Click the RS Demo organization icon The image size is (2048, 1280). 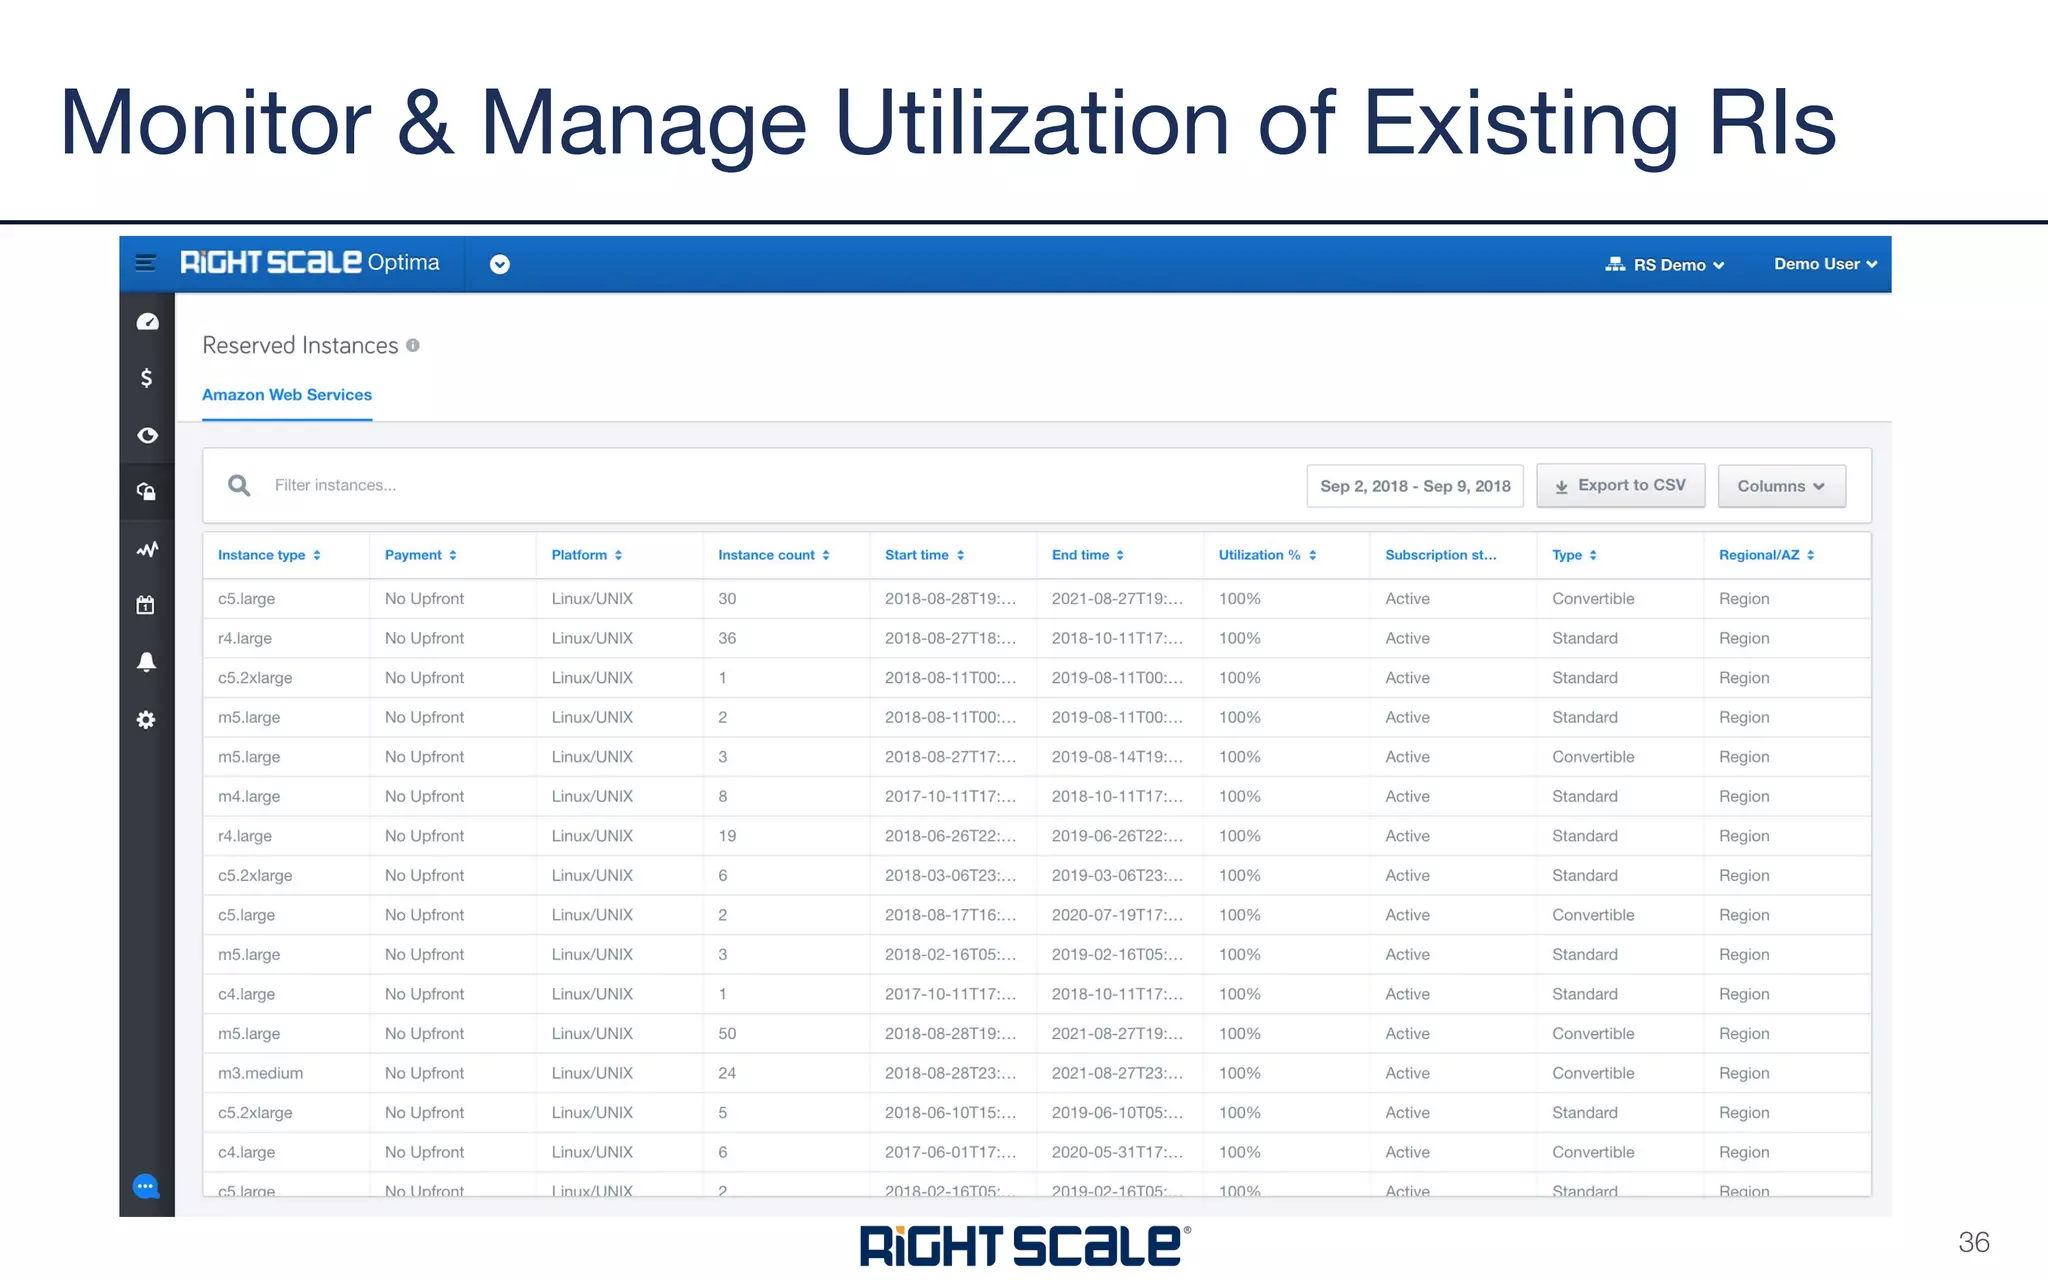pyautogui.click(x=1615, y=264)
